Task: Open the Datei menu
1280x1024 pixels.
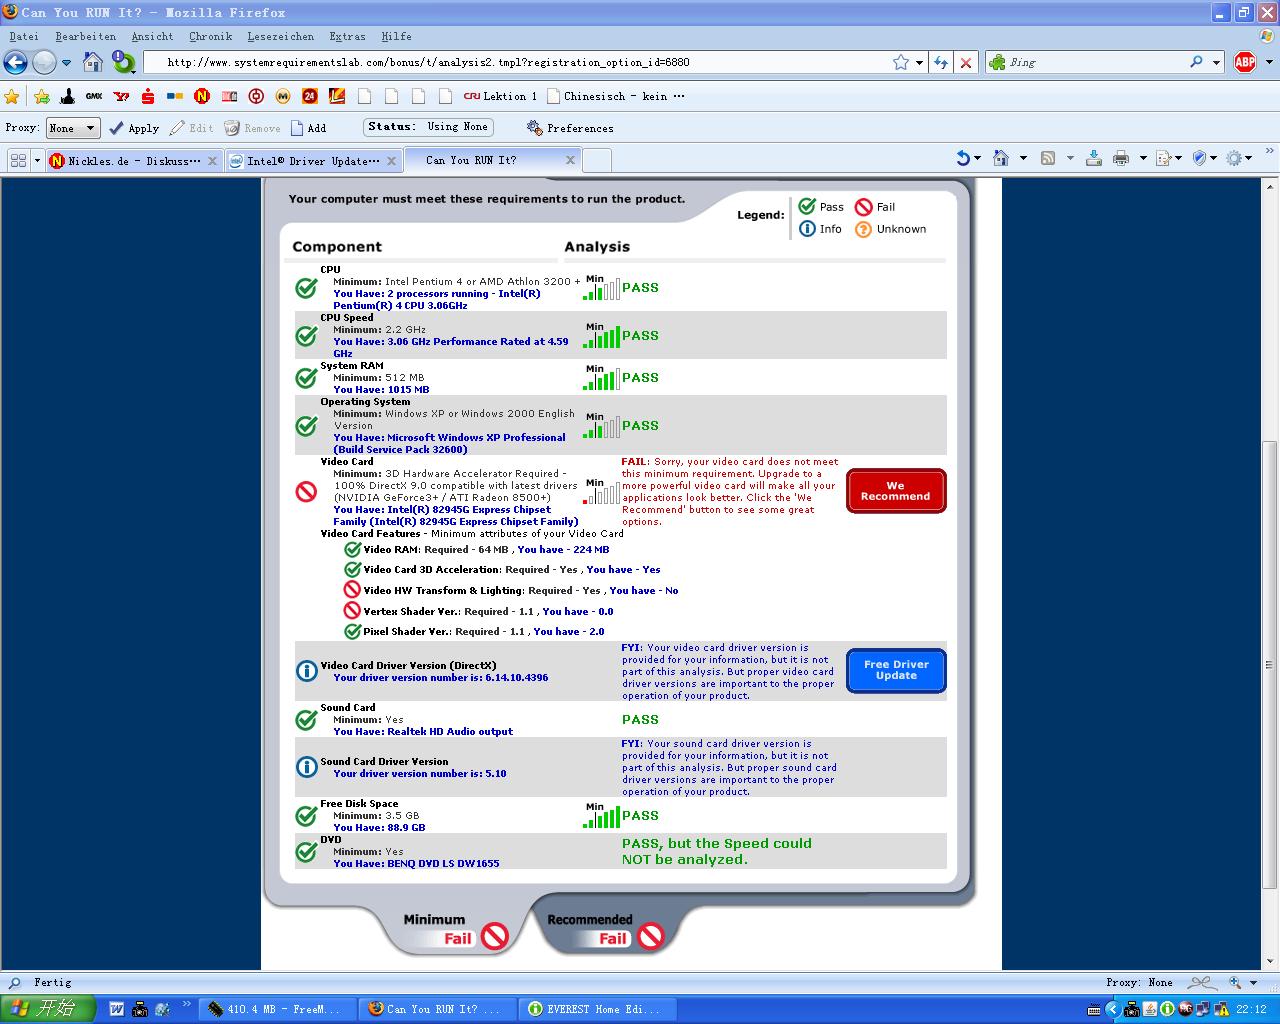Action: point(23,36)
